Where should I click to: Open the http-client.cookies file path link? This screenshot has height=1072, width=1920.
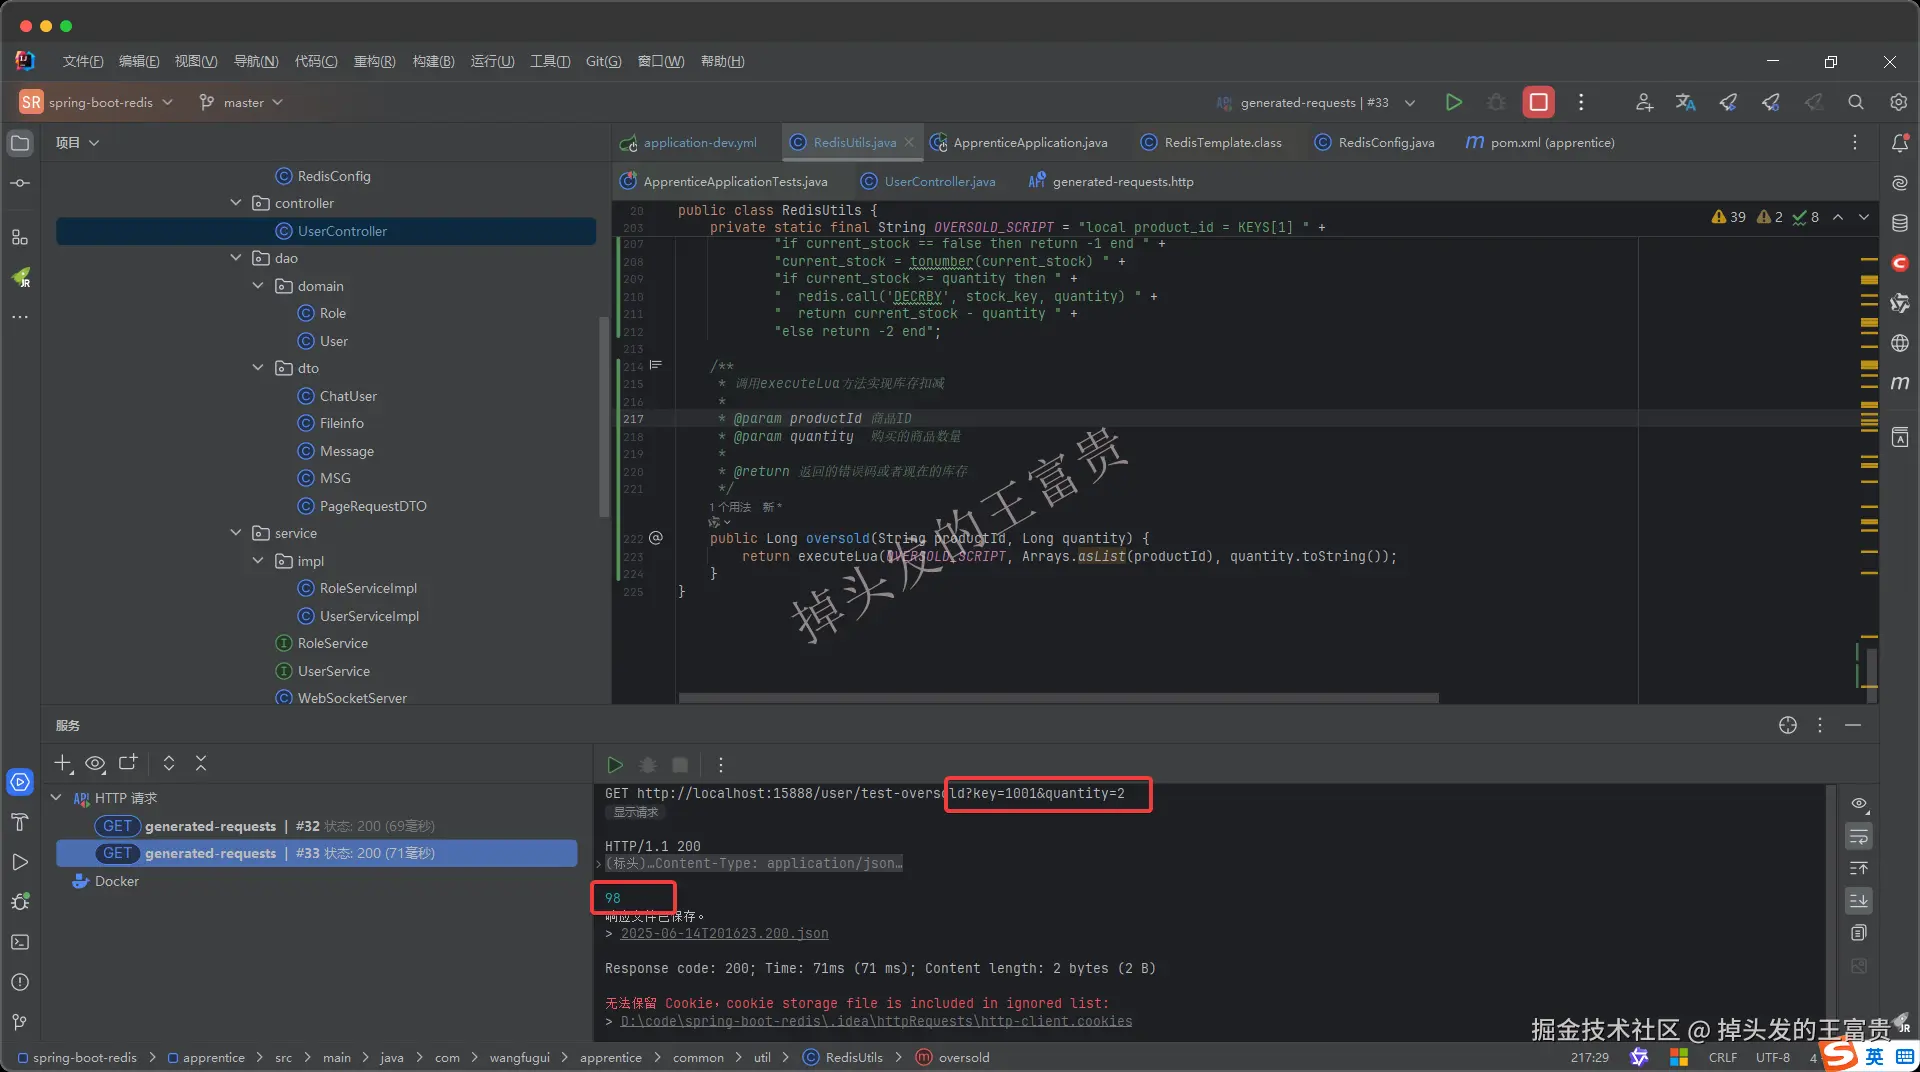[x=876, y=1021]
